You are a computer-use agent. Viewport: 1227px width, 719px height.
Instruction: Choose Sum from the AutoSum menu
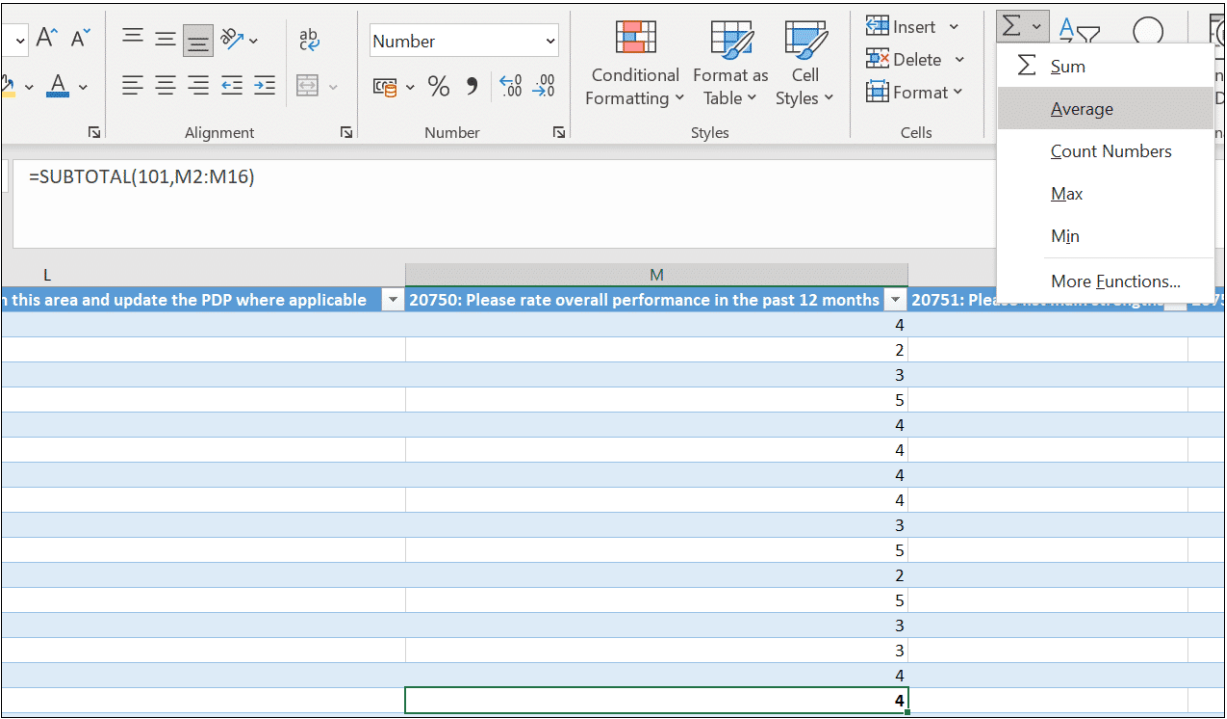1105,67
